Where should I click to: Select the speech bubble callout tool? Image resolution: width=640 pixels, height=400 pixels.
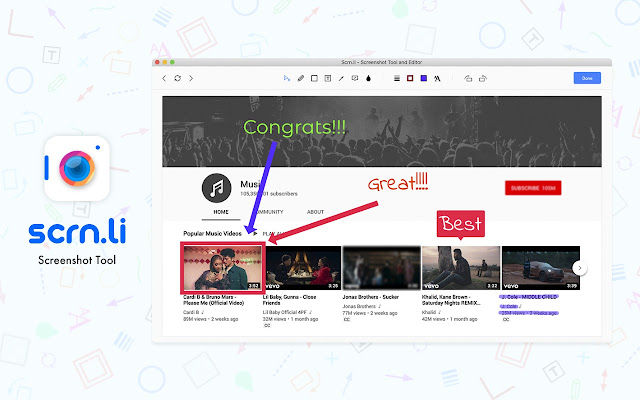pos(355,78)
